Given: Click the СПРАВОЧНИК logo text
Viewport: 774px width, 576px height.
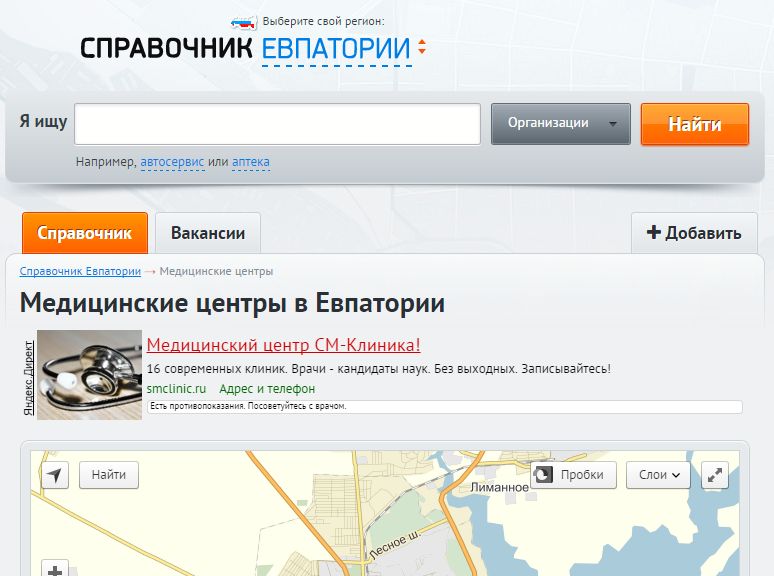Looking at the screenshot, I should [166, 48].
